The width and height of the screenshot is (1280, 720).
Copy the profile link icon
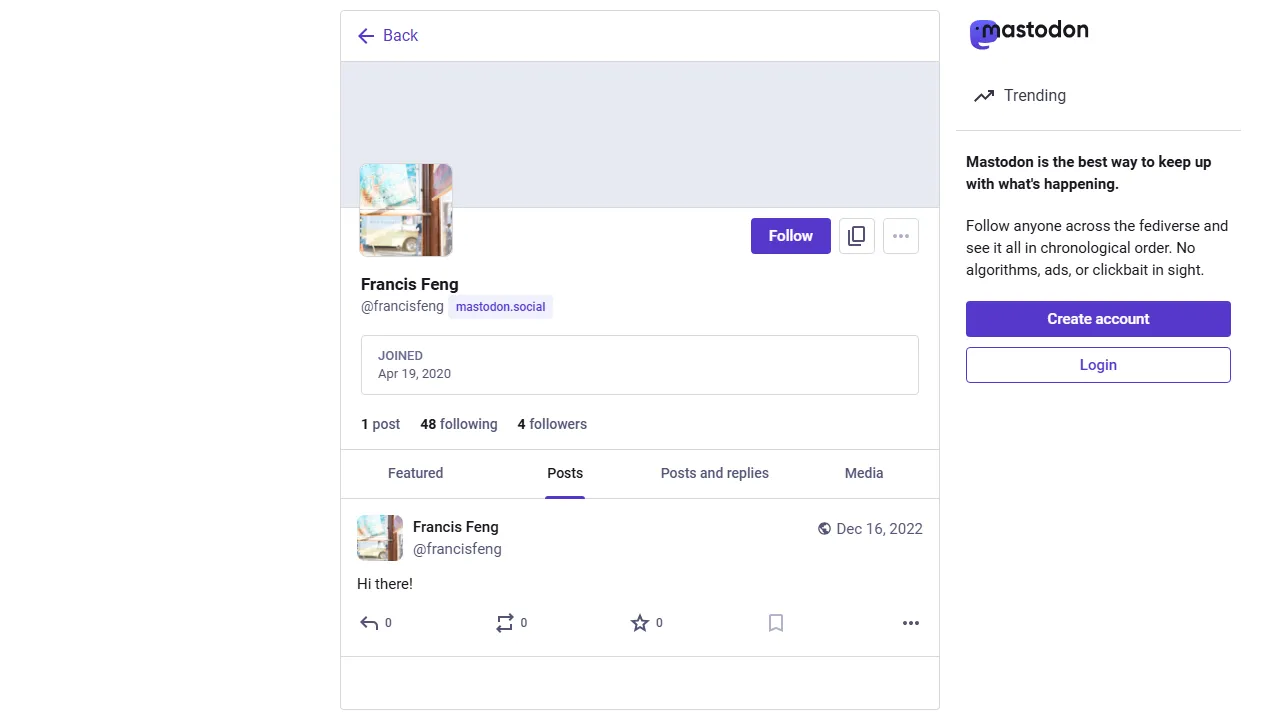tap(856, 236)
